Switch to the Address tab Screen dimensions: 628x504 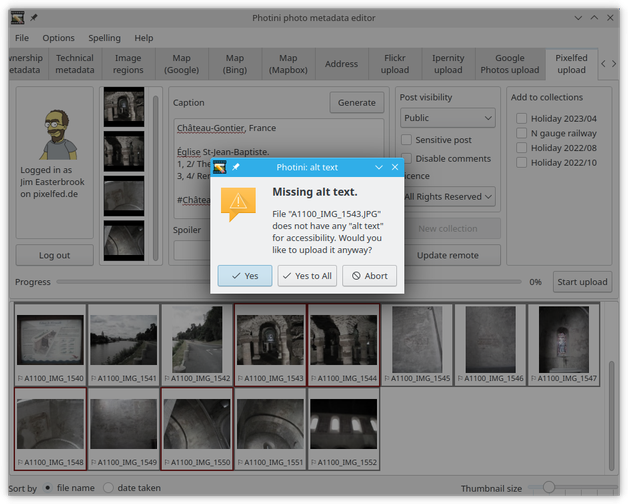coord(341,64)
